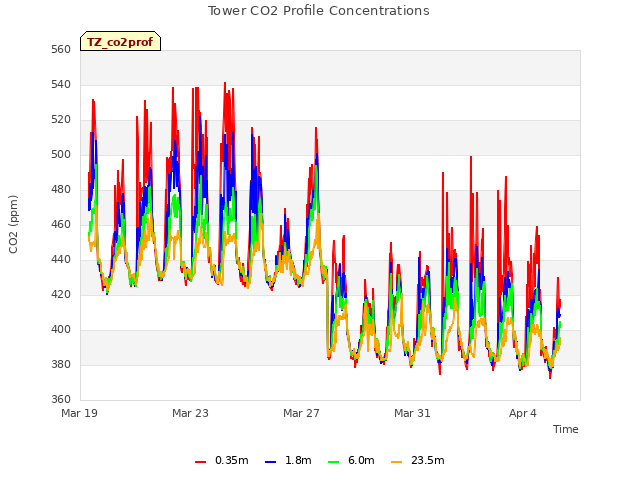
Task: Click the 440 y-axis tick label
Action: (x=61, y=260)
